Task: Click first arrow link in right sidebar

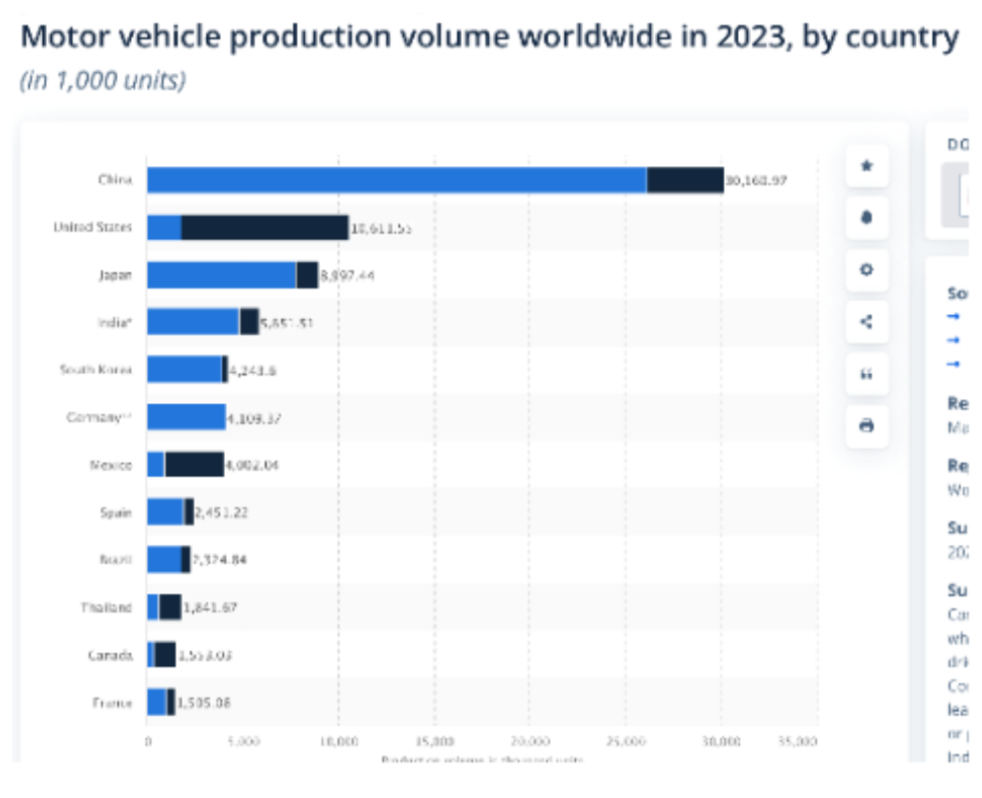Action: click(953, 316)
